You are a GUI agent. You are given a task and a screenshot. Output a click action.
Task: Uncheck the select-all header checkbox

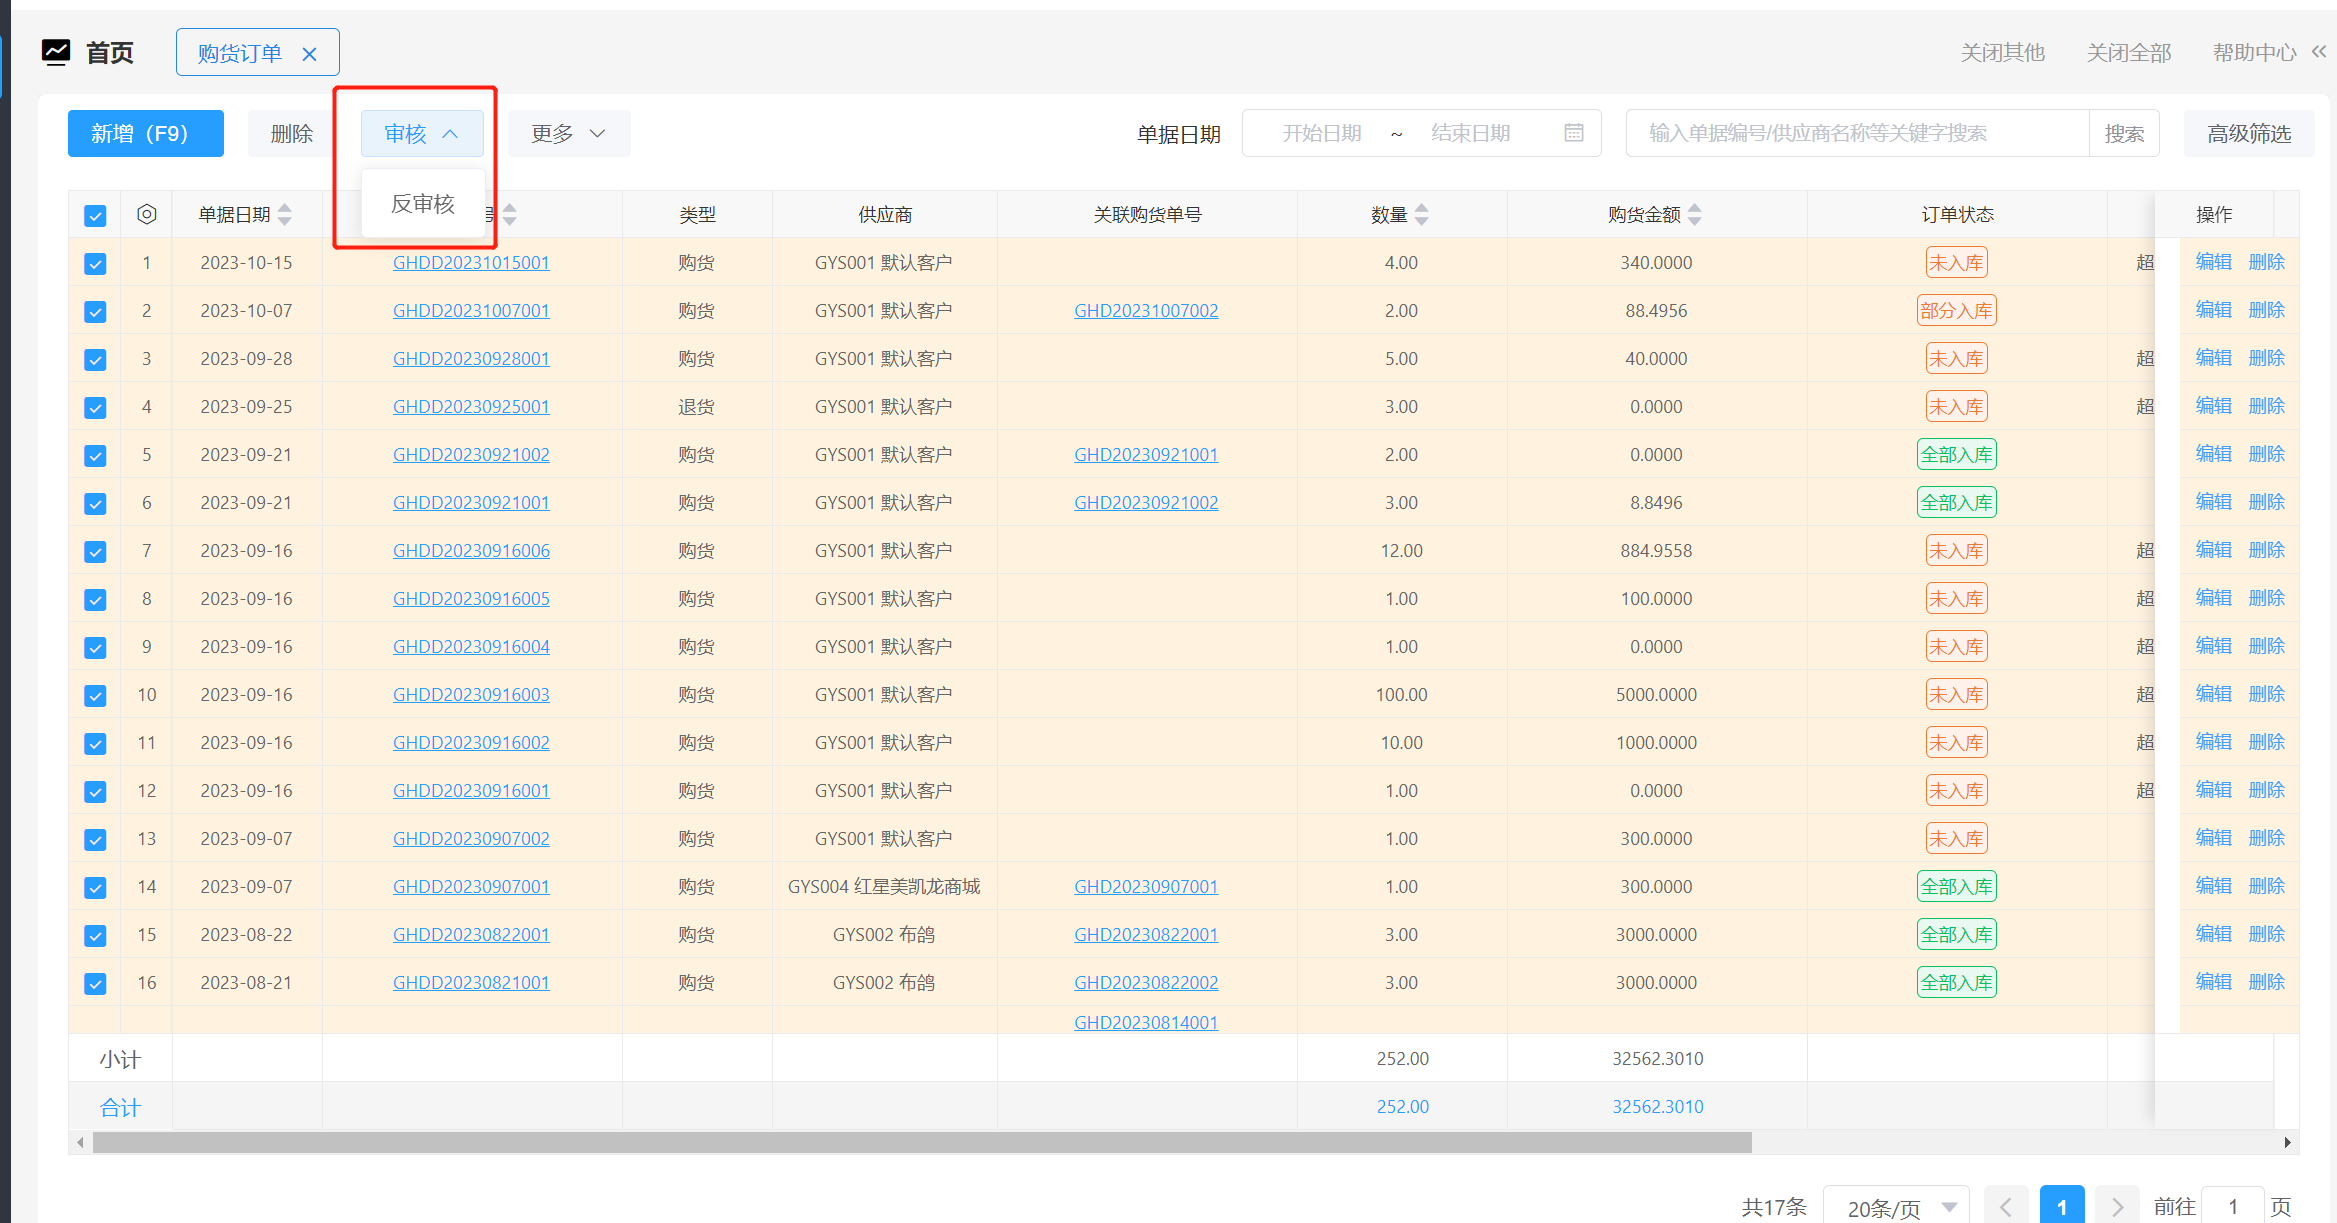(95, 215)
